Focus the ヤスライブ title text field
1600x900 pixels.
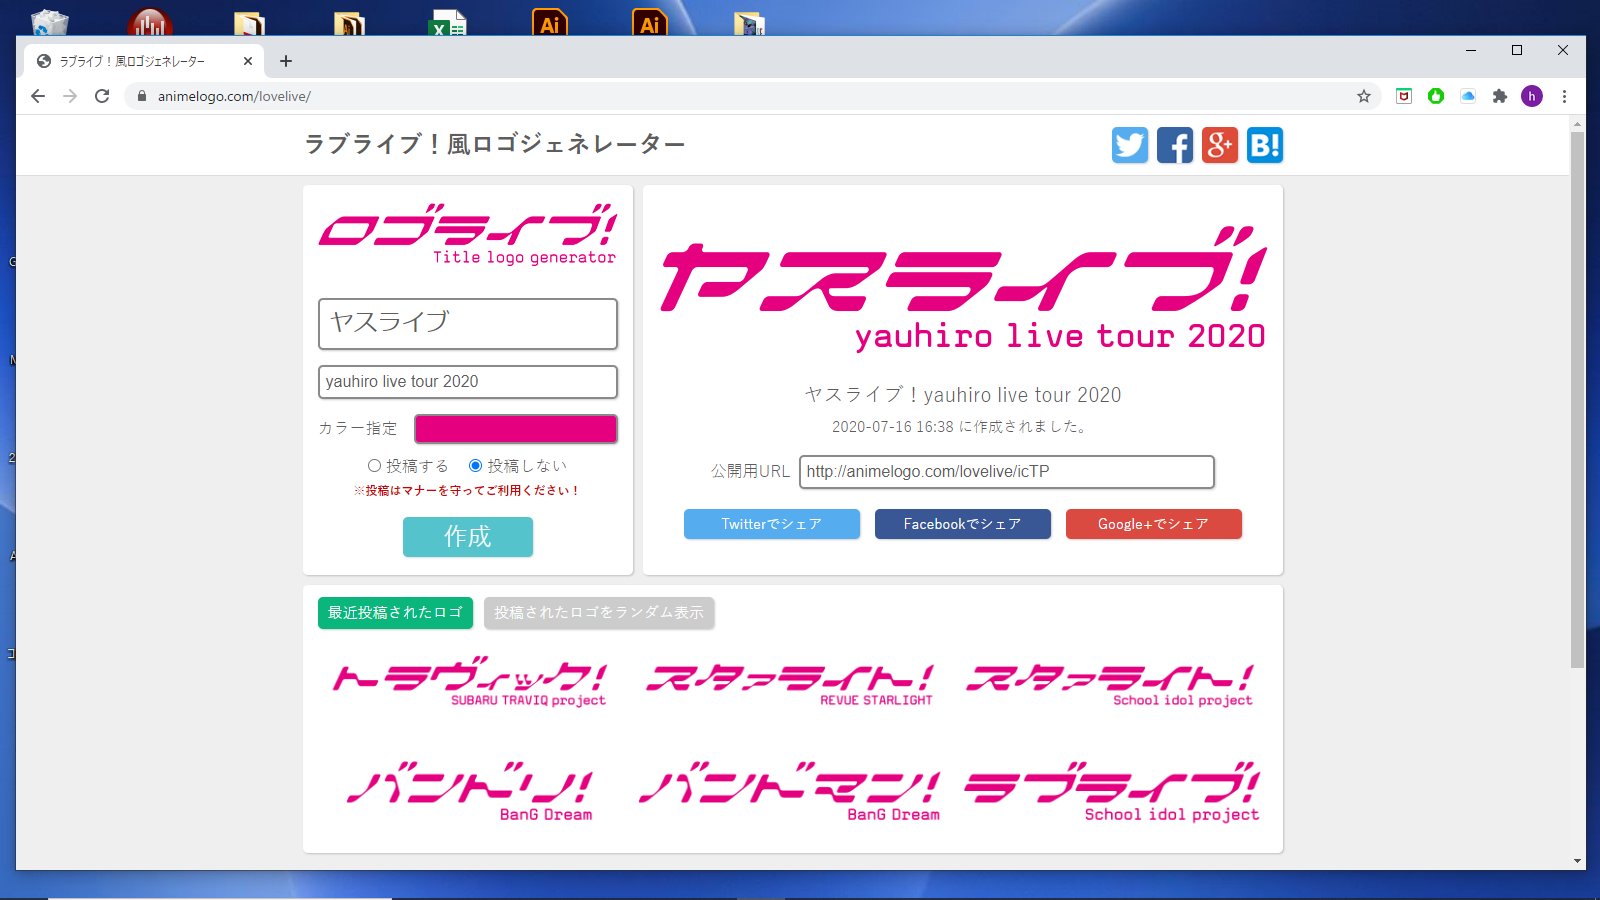pyautogui.click(x=468, y=324)
